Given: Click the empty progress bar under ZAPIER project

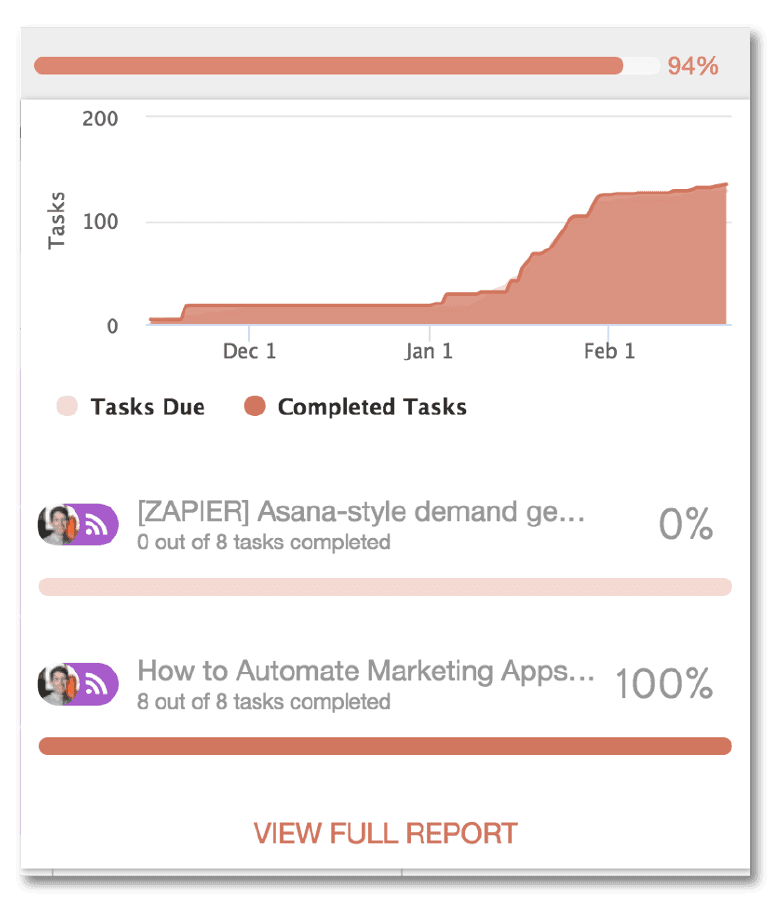Looking at the screenshot, I should click(x=385, y=587).
